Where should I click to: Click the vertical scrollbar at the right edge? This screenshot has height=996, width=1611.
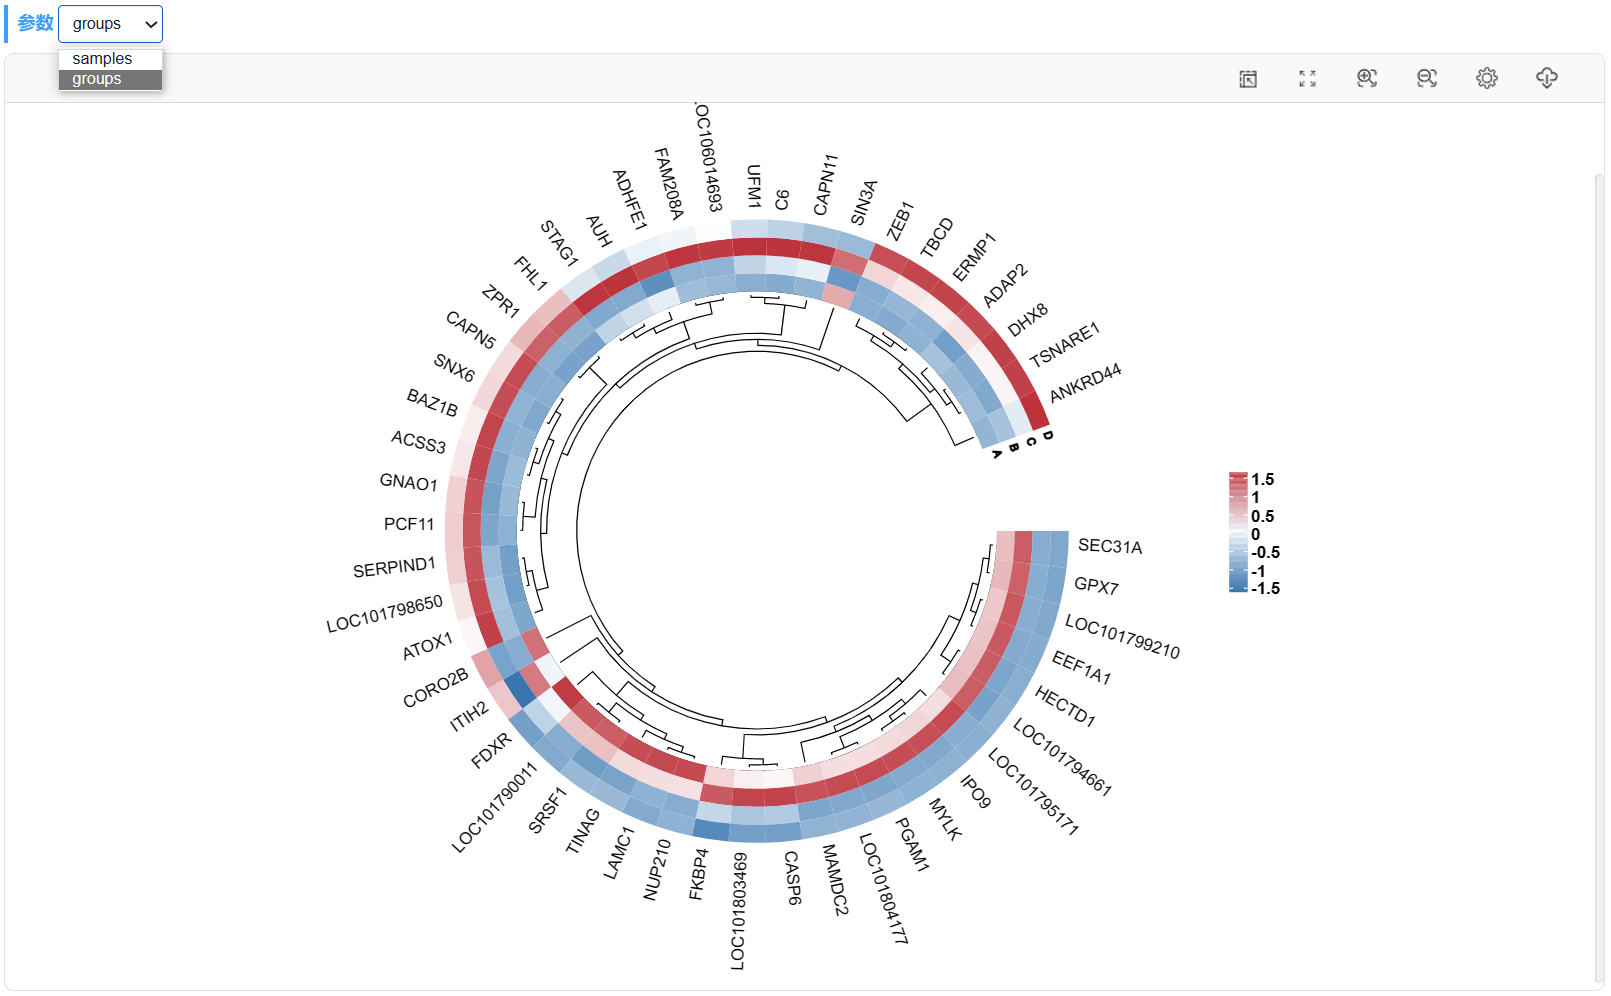pos(1599,578)
